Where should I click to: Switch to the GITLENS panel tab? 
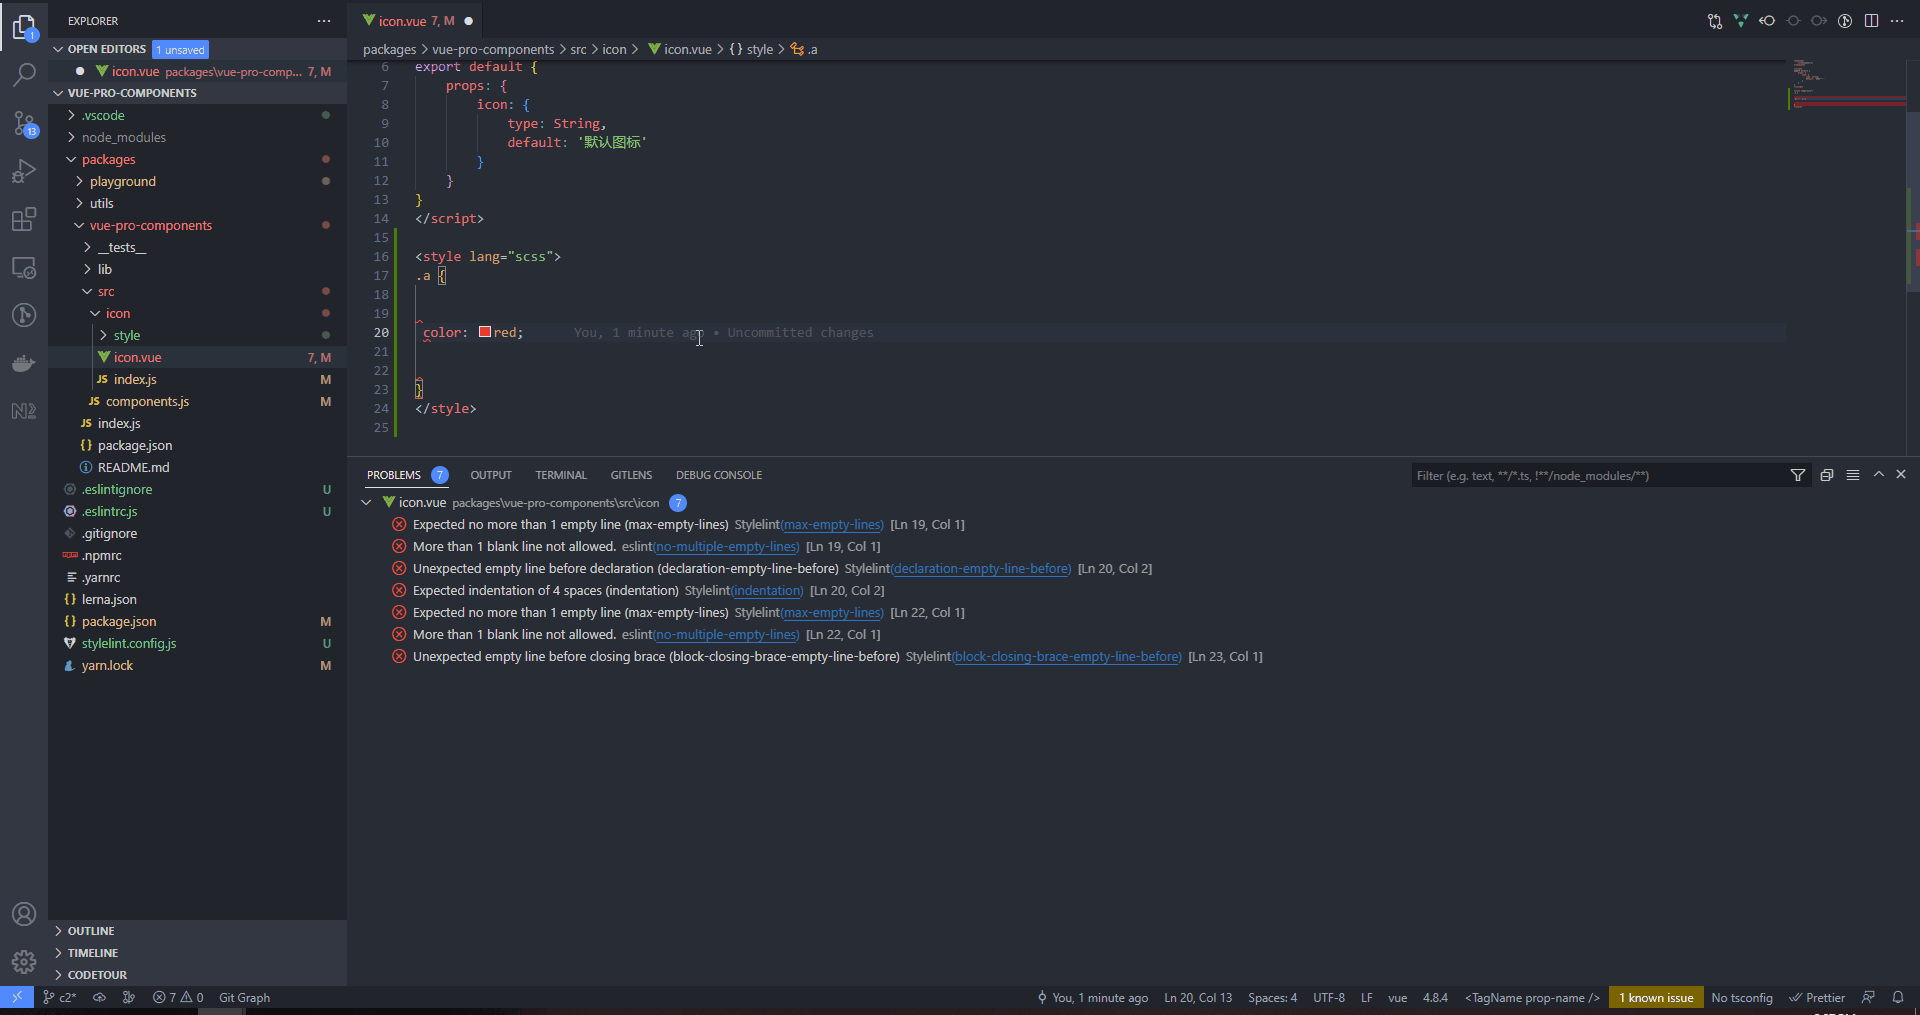631,475
